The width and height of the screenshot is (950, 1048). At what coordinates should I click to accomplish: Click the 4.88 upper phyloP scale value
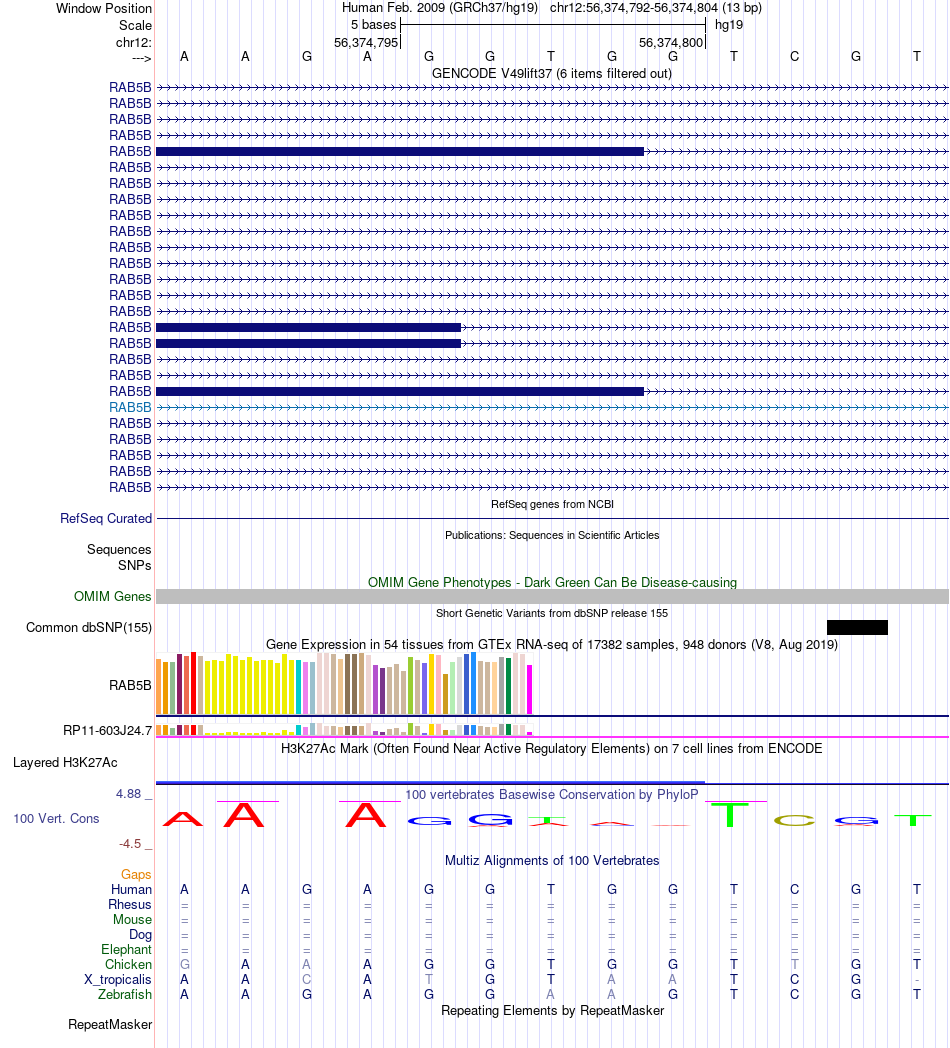click(x=128, y=794)
